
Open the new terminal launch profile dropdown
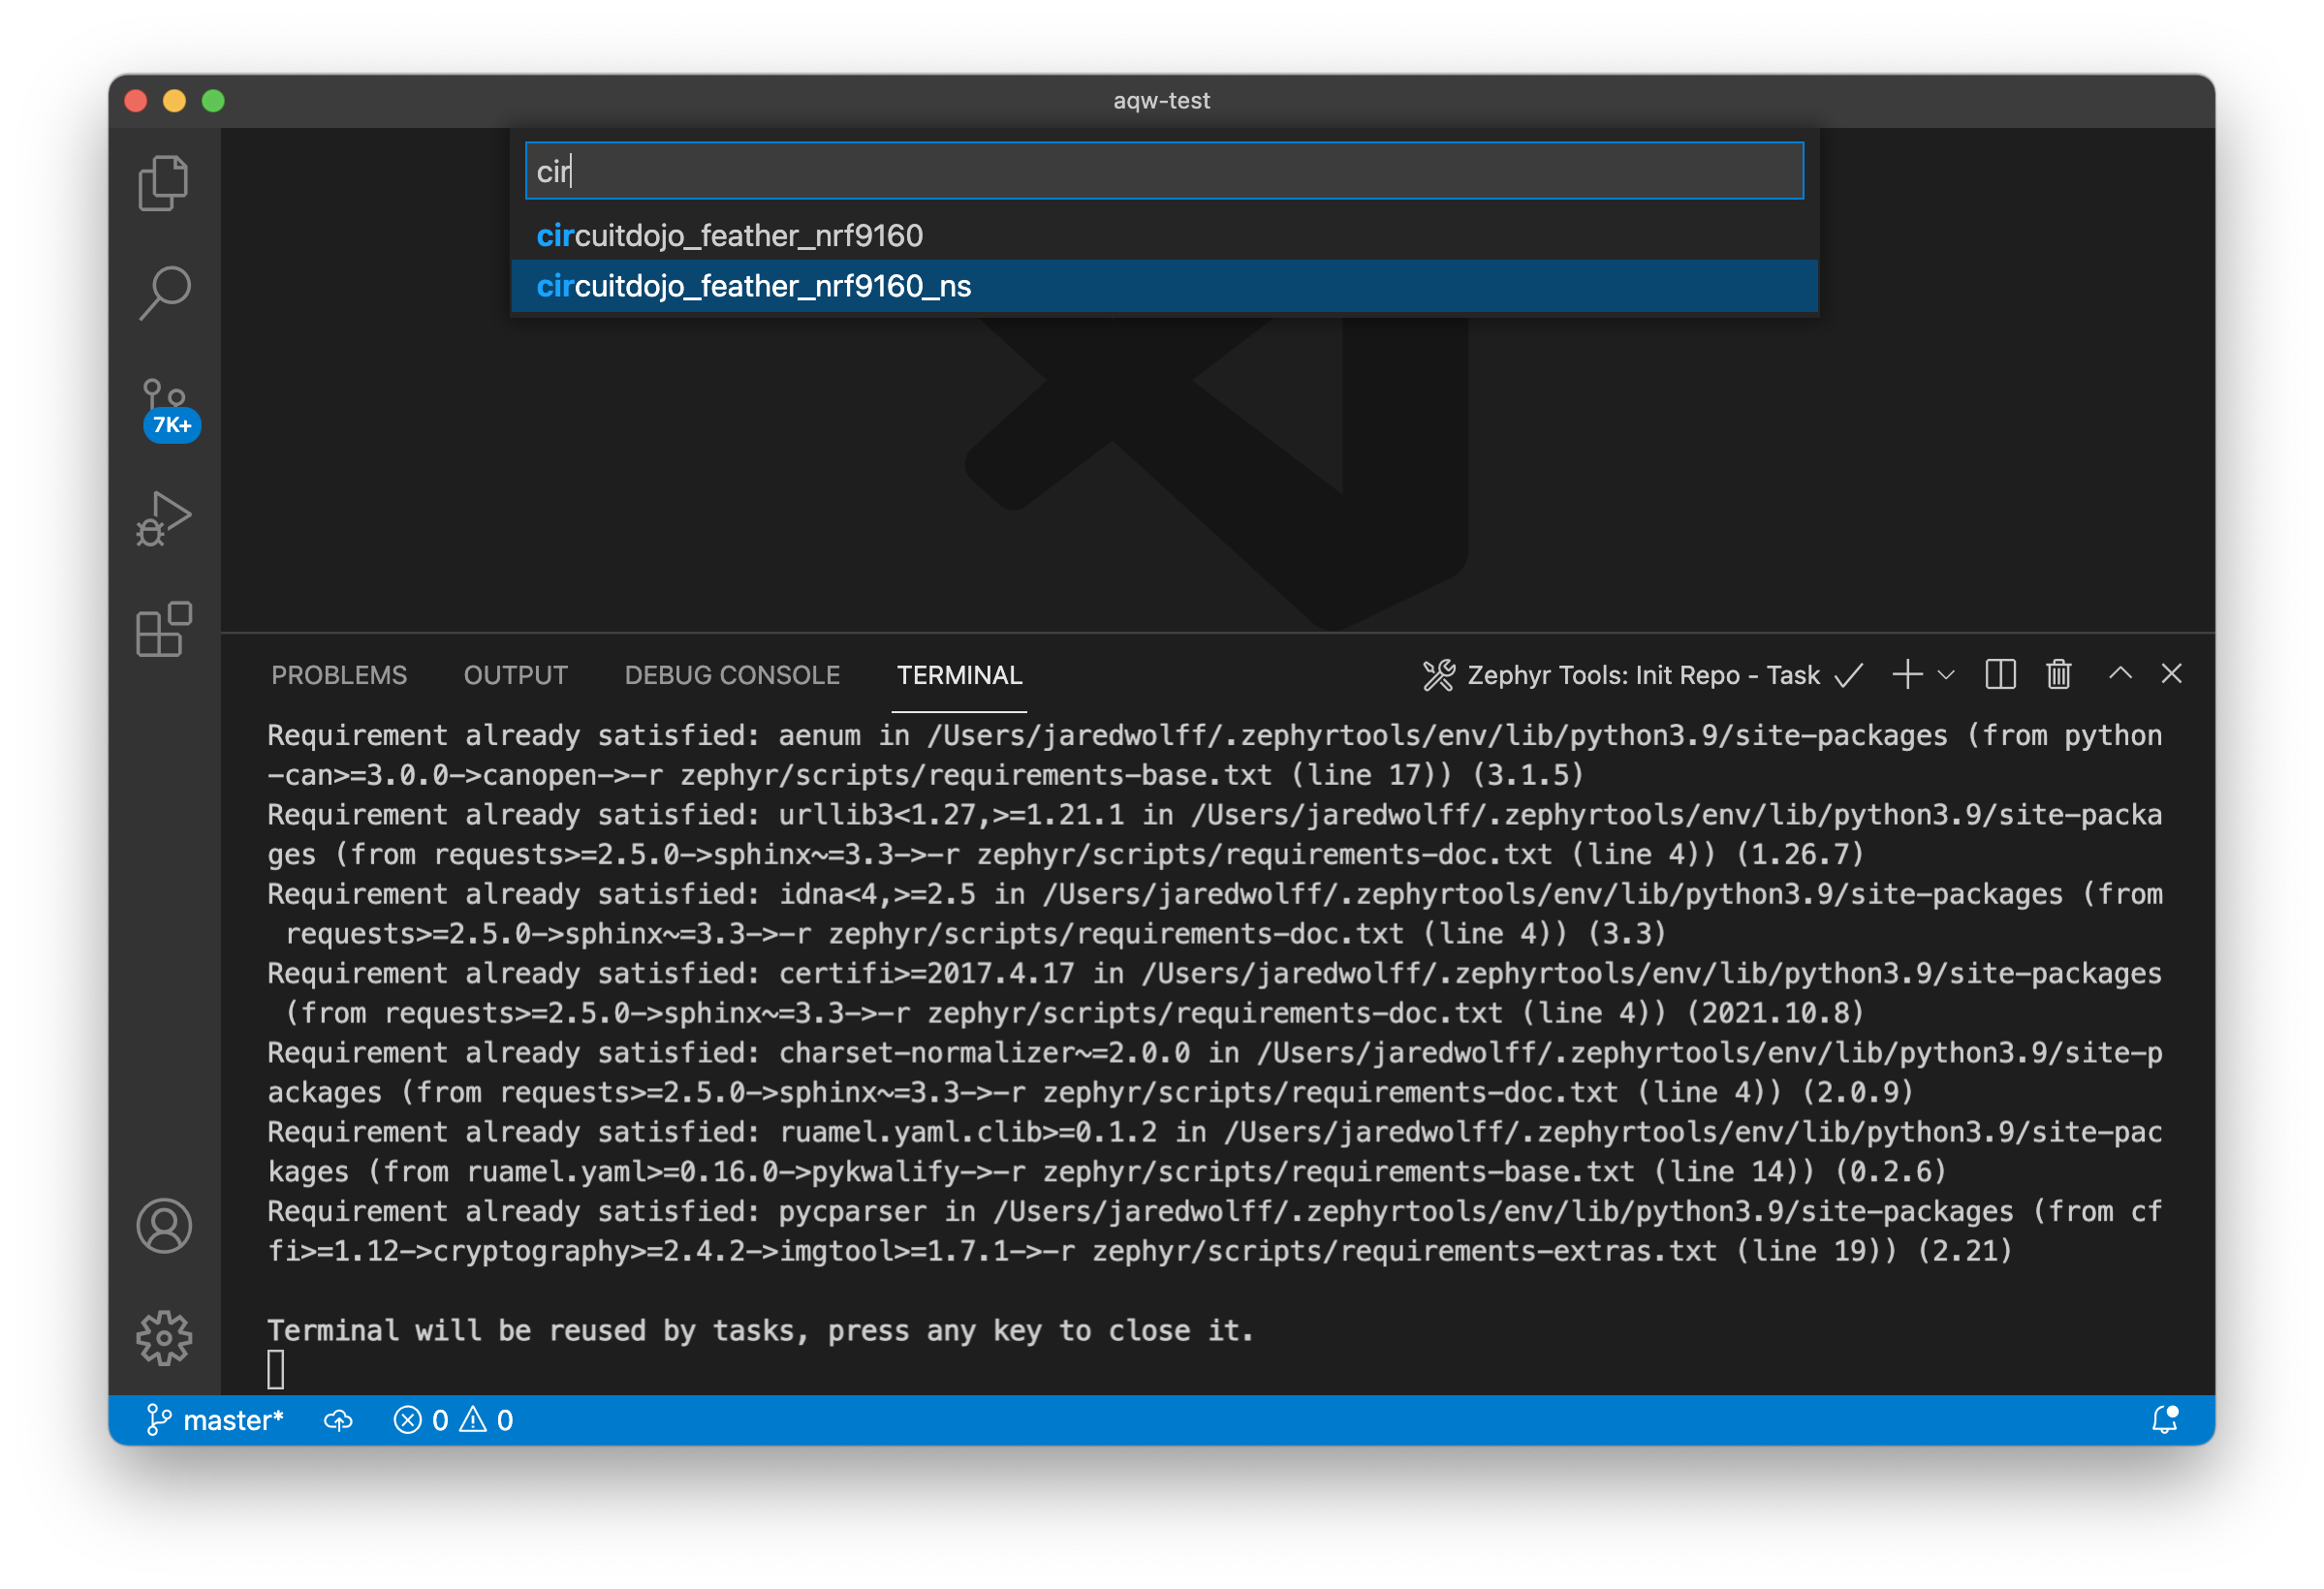[x=1946, y=675]
